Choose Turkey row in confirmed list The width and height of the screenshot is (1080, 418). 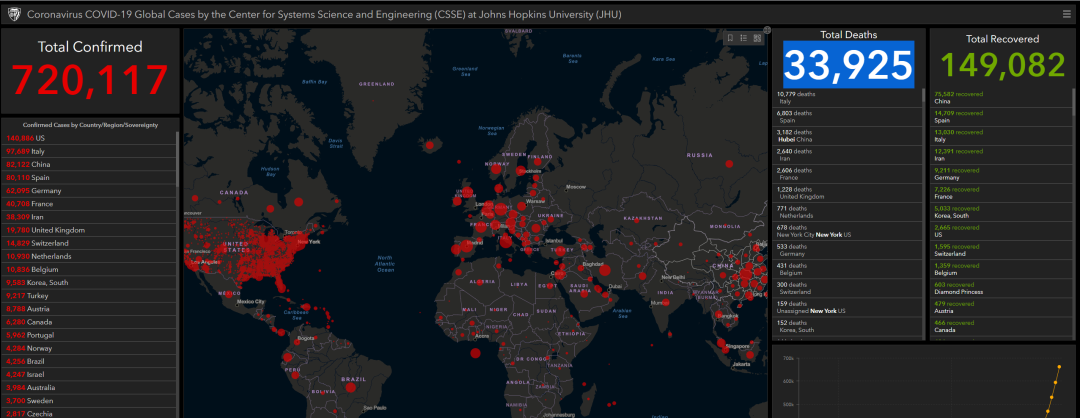coord(38,295)
